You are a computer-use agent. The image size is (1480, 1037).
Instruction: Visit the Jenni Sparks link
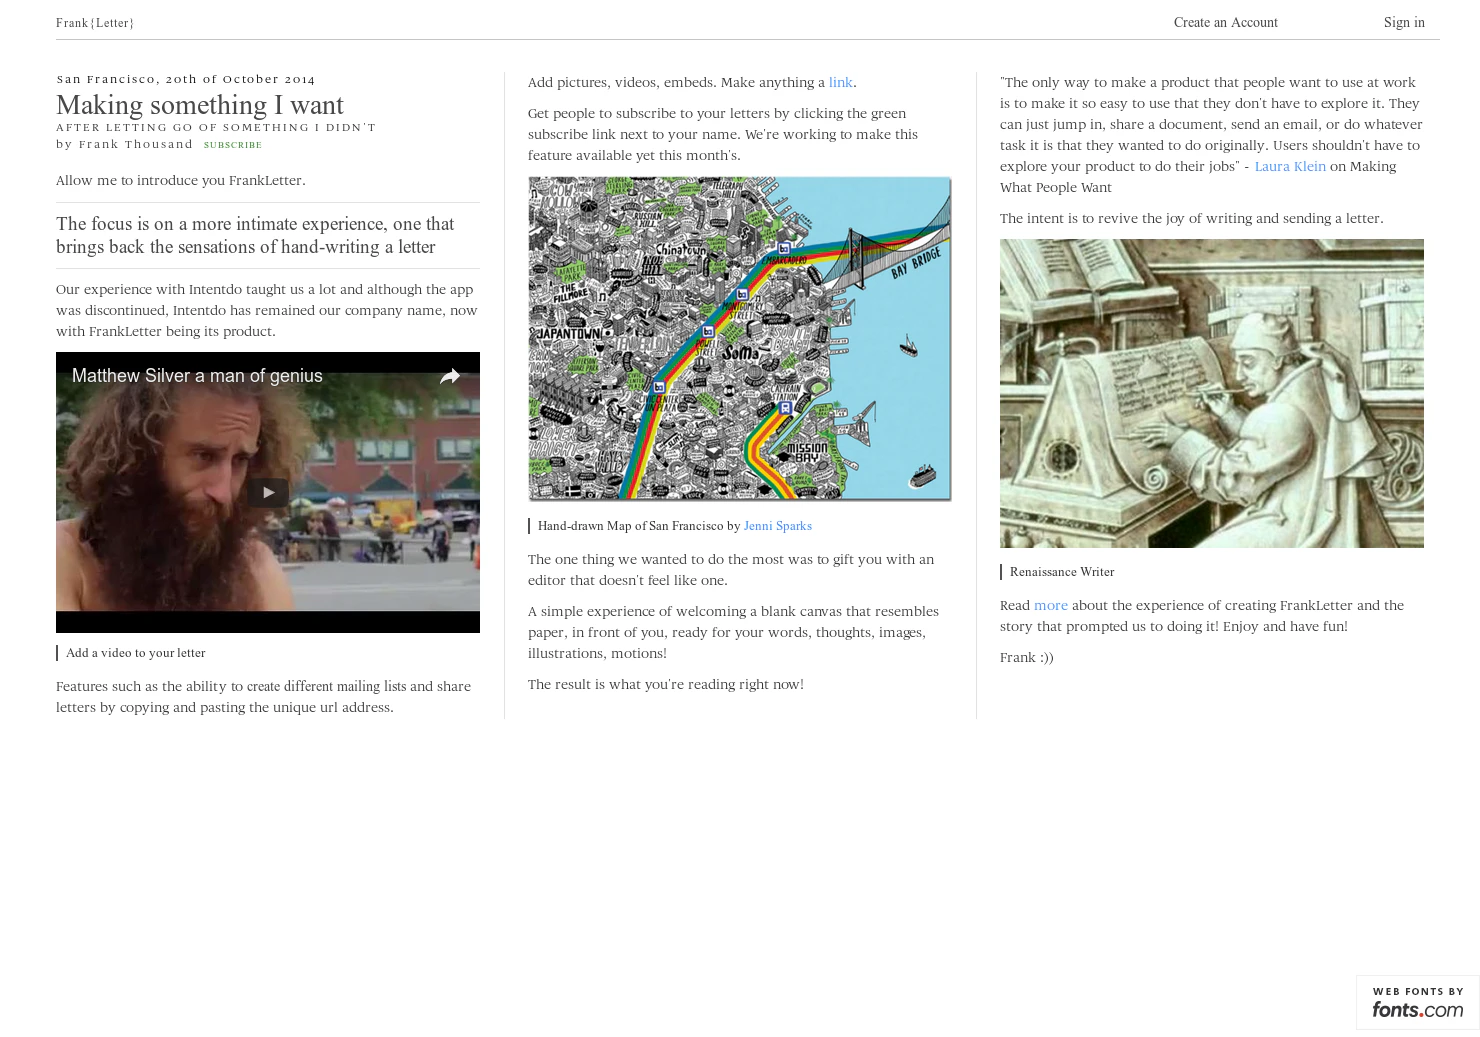(x=777, y=526)
